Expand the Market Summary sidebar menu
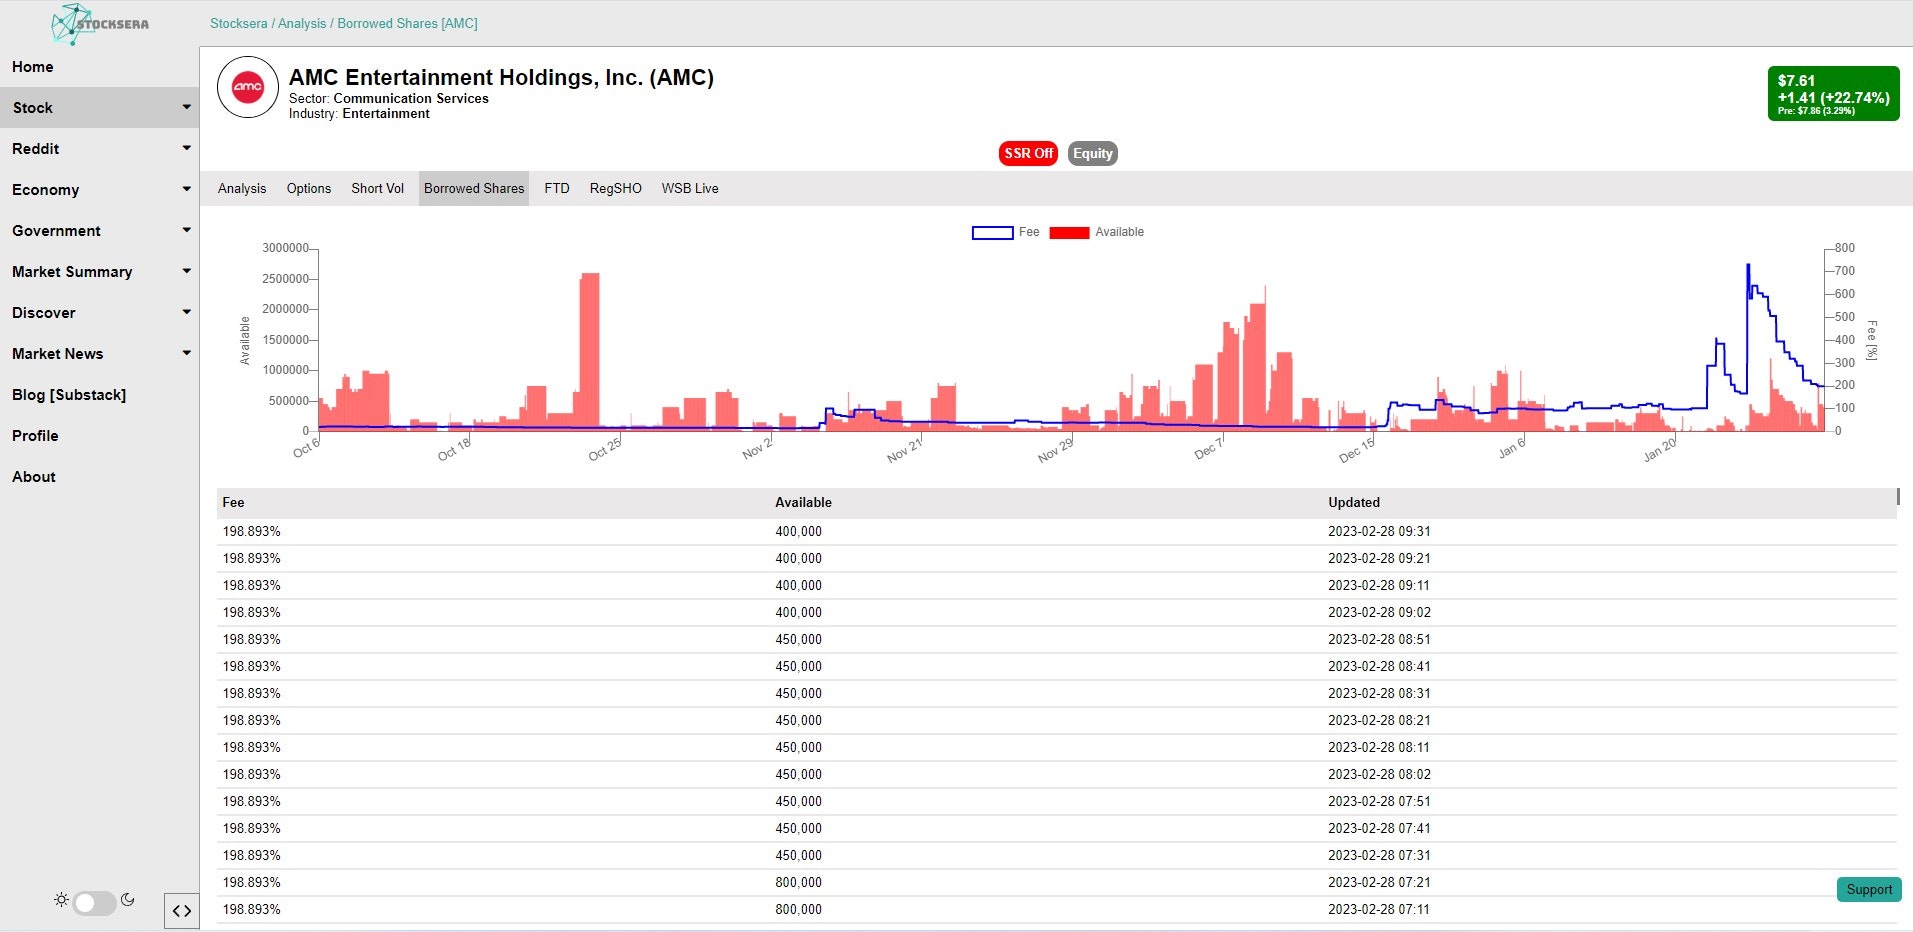Screen dimensions: 1913x932 click(x=100, y=271)
